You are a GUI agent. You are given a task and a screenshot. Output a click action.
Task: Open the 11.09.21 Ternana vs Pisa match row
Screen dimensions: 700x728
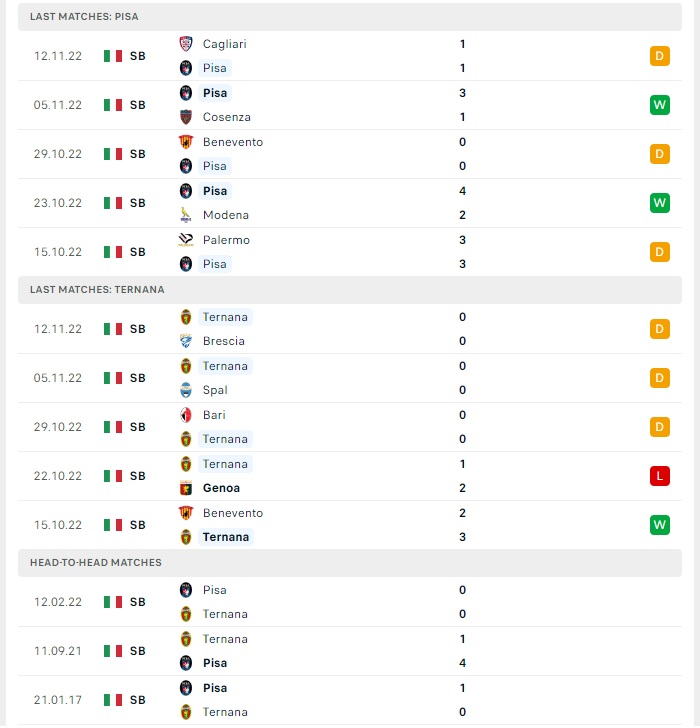pos(350,651)
